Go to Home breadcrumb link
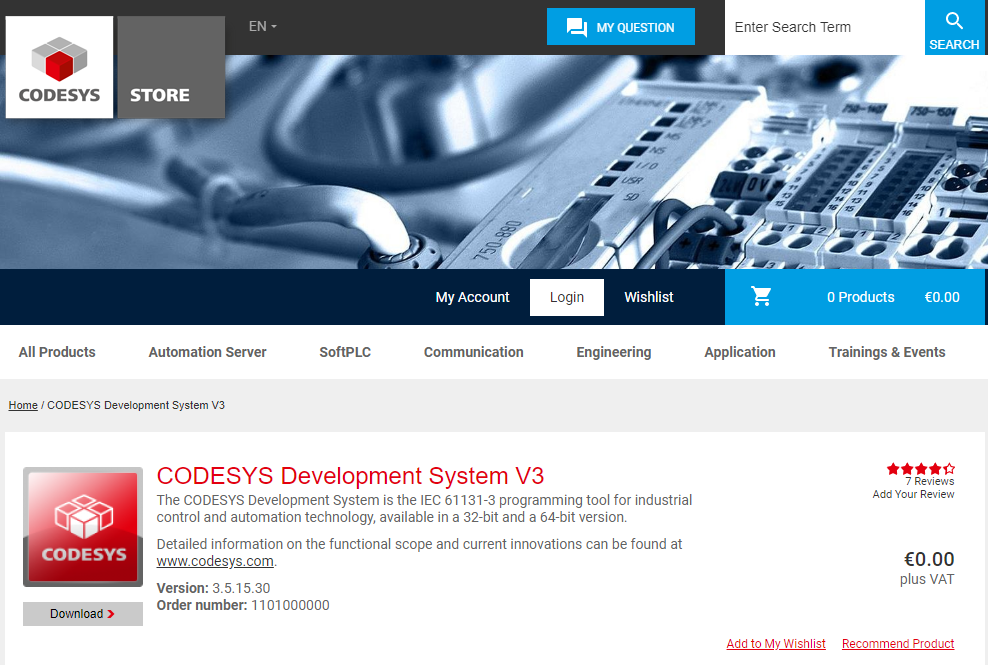The image size is (988, 665). [x=23, y=405]
